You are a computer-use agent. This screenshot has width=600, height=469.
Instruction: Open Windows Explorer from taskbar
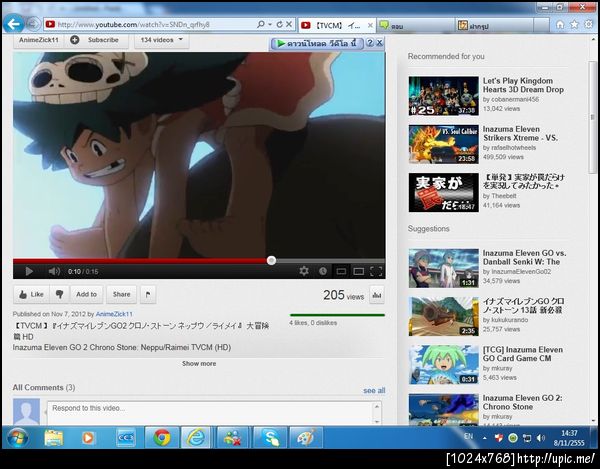(54, 438)
